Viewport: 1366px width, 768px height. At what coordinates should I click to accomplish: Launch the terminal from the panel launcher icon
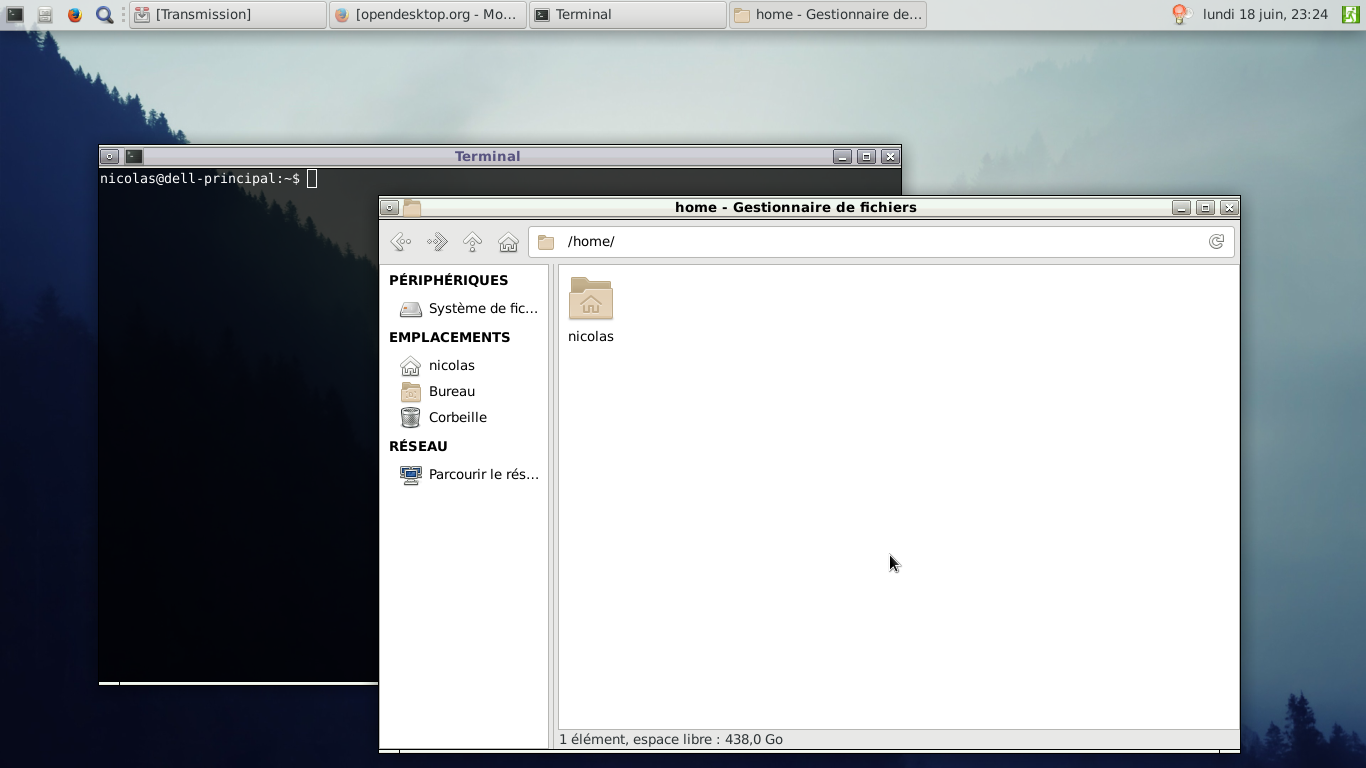pos(15,15)
